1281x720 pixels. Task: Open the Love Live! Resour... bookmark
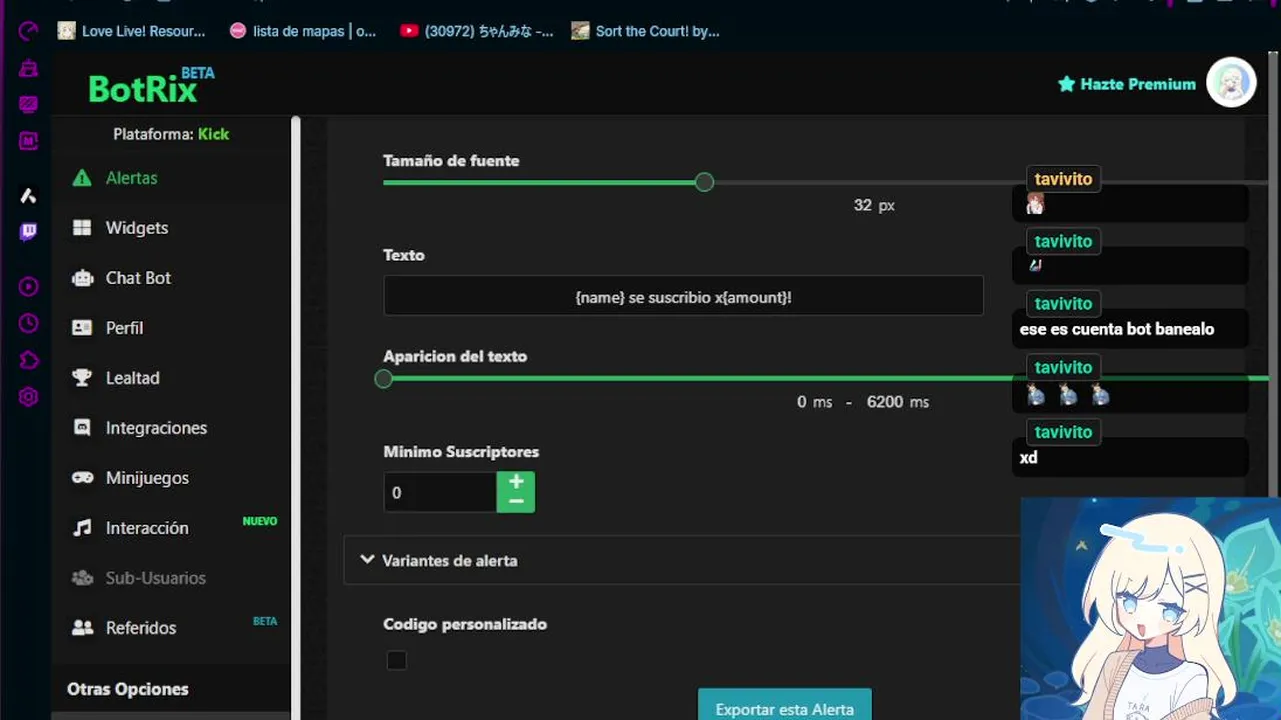point(131,31)
